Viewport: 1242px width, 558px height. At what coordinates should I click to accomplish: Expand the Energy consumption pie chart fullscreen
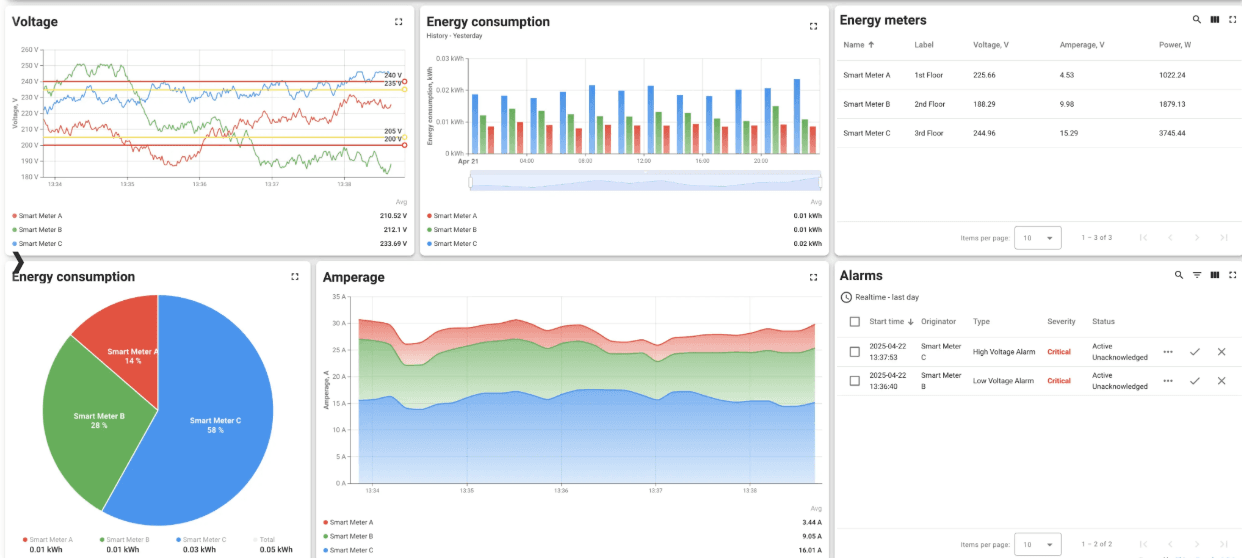click(x=295, y=277)
